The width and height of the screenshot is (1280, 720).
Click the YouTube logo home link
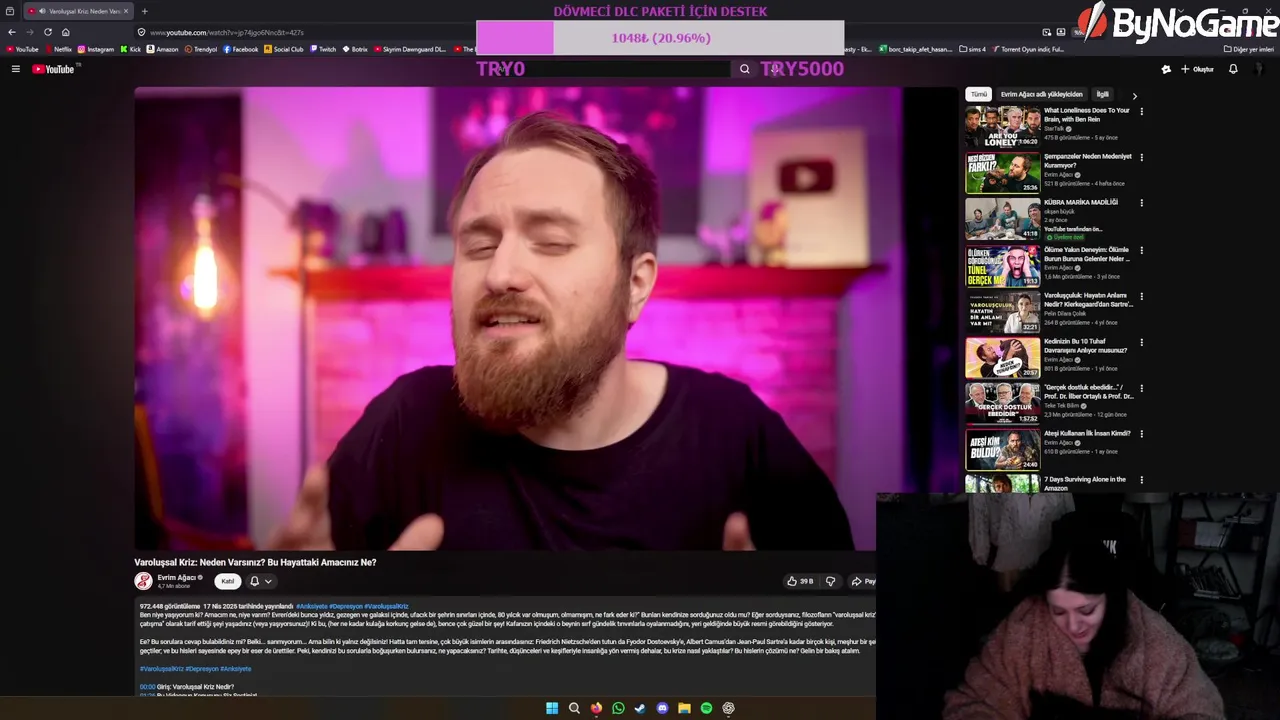(x=53, y=69)
